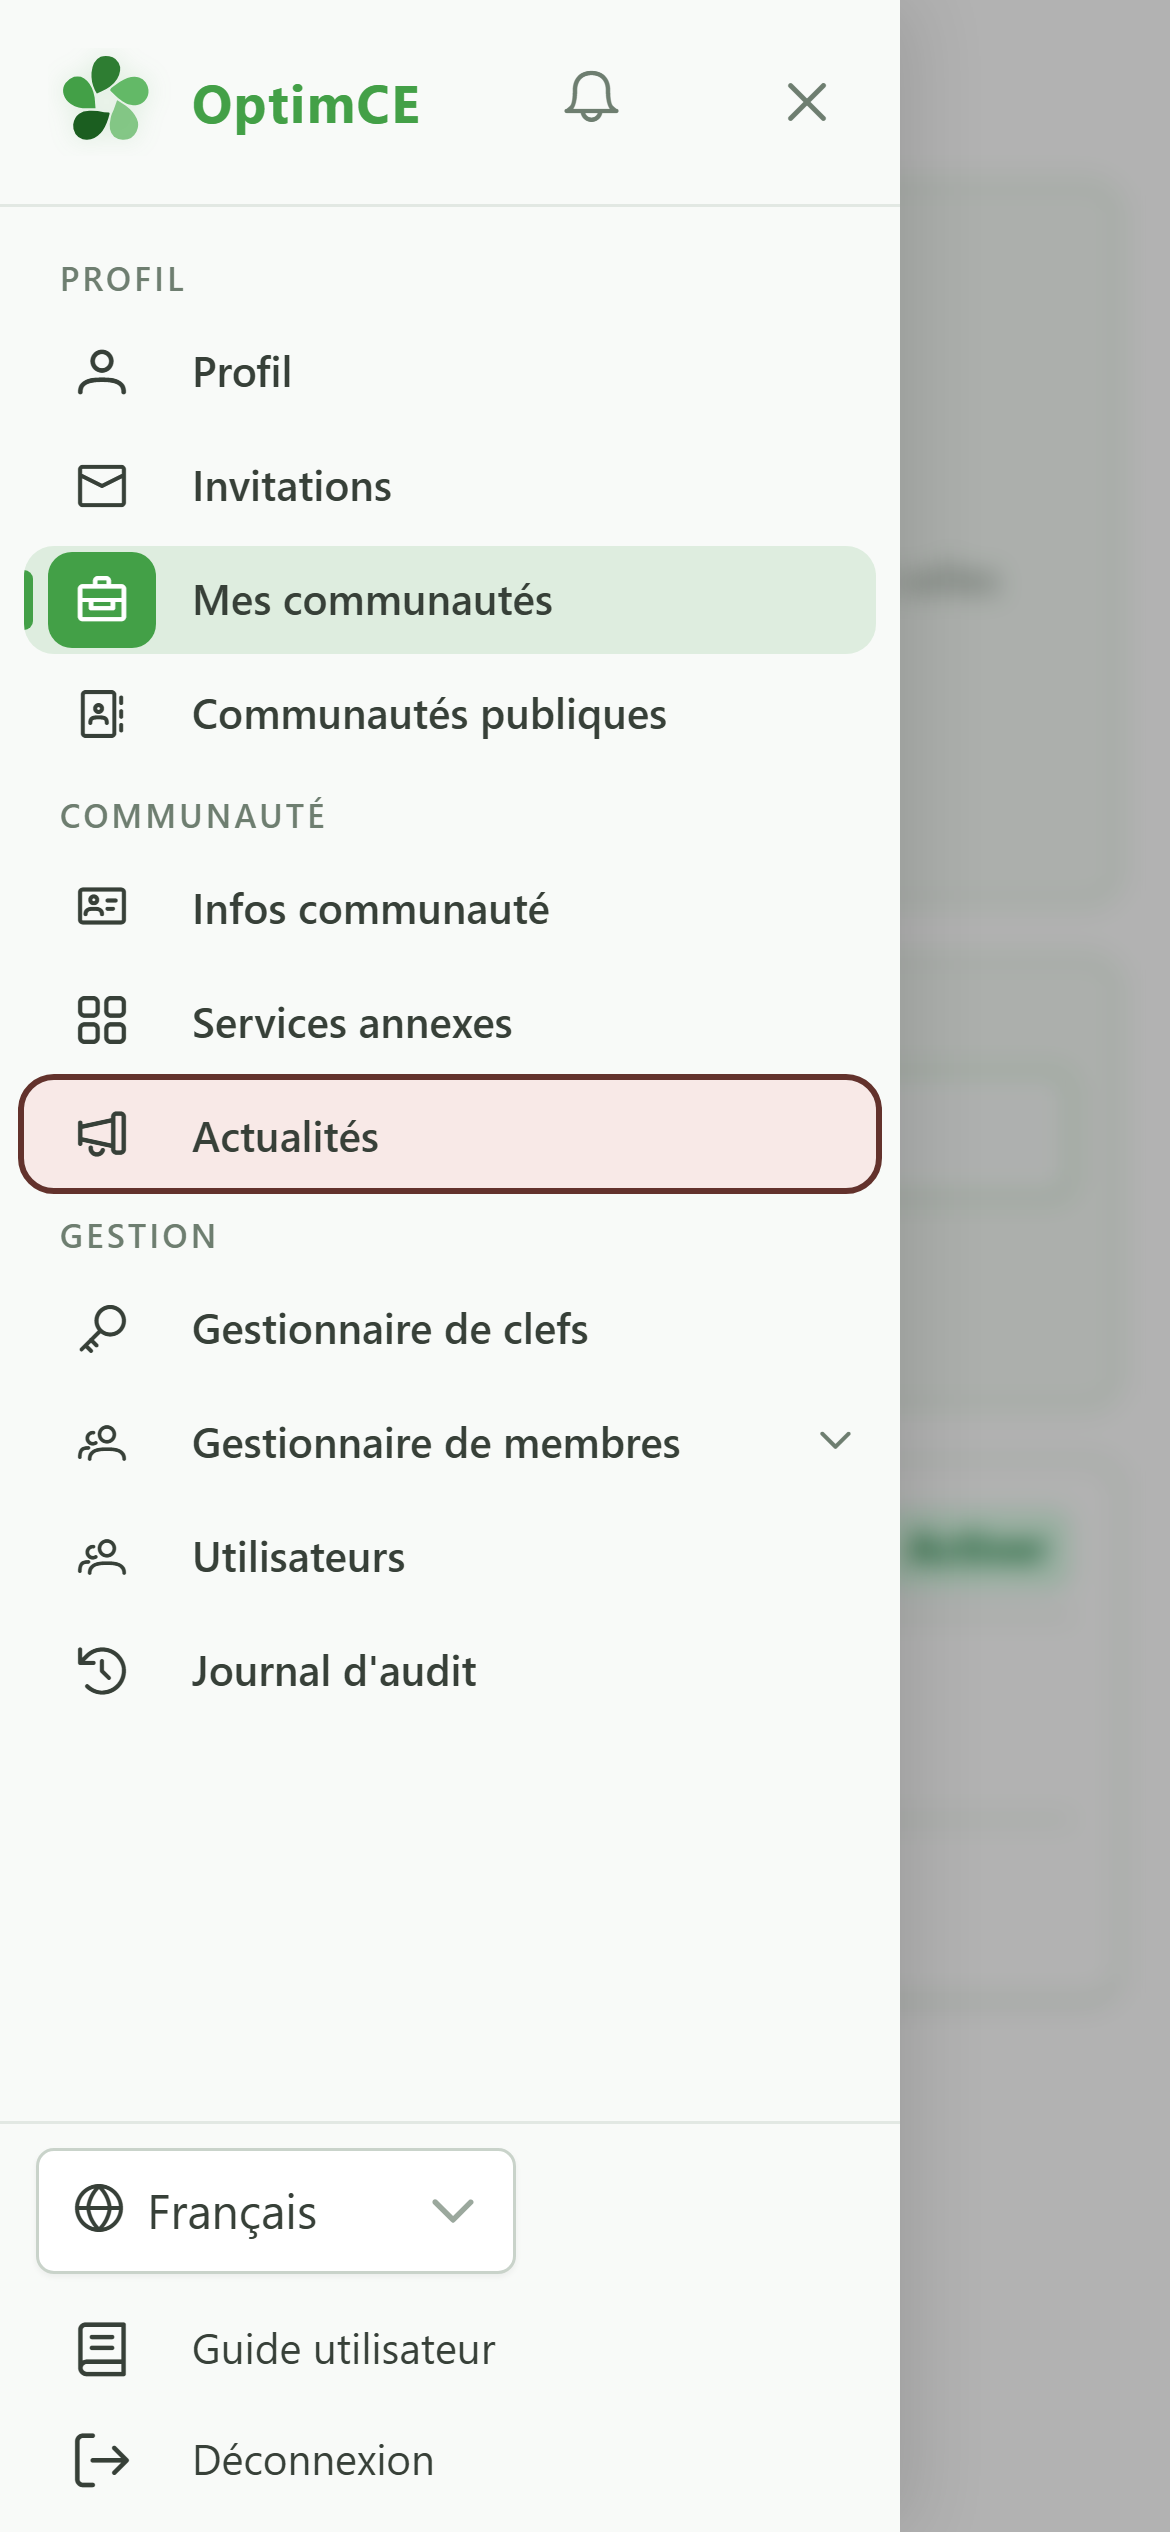The height and width of the screenshot is (2532, 1170).
Task: Click the green briefcase icon of Mes communautés
Action: 102,600
